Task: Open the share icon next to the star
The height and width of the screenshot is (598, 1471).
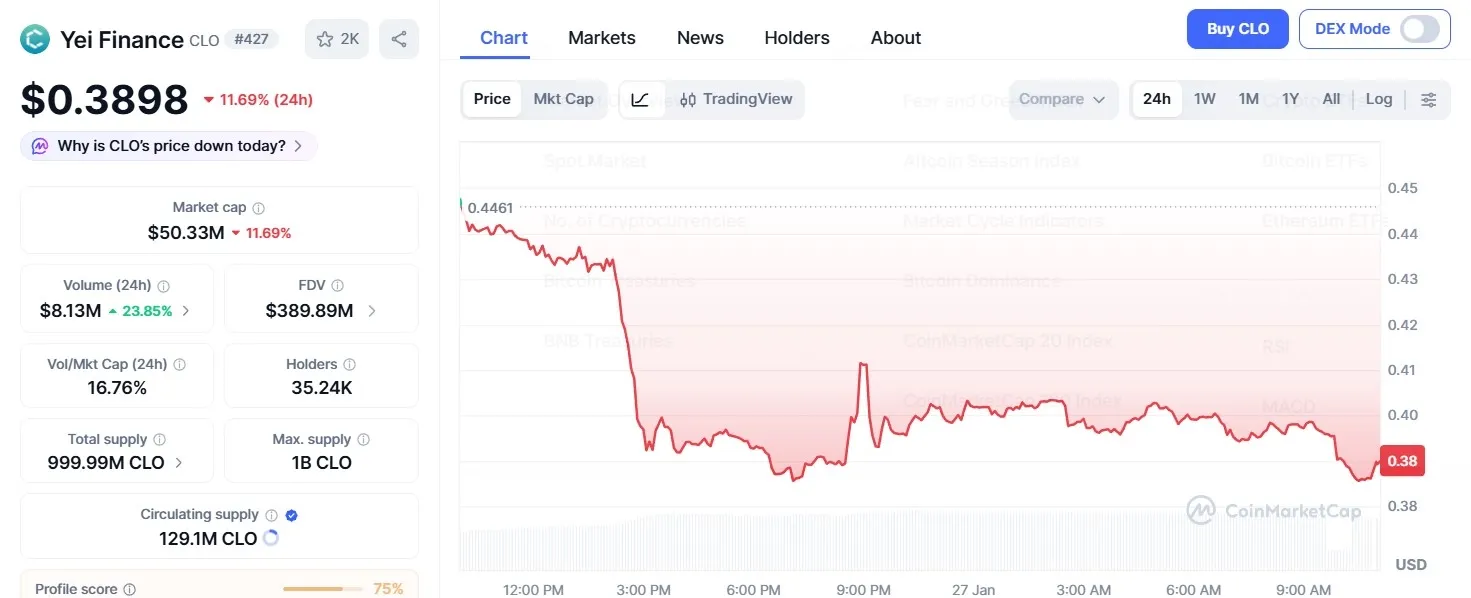Action: (x=398, y=40)
